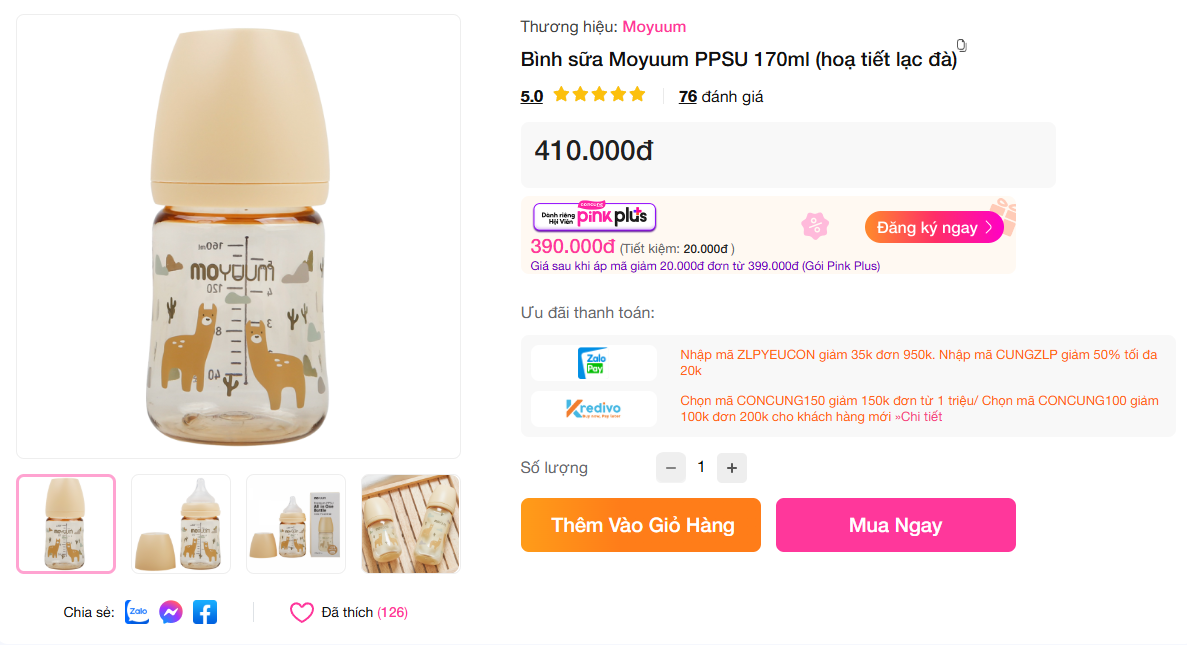Open the Moyuum brand page
The height and width of the screenshot is (645, 1187).
coord(654,26)
